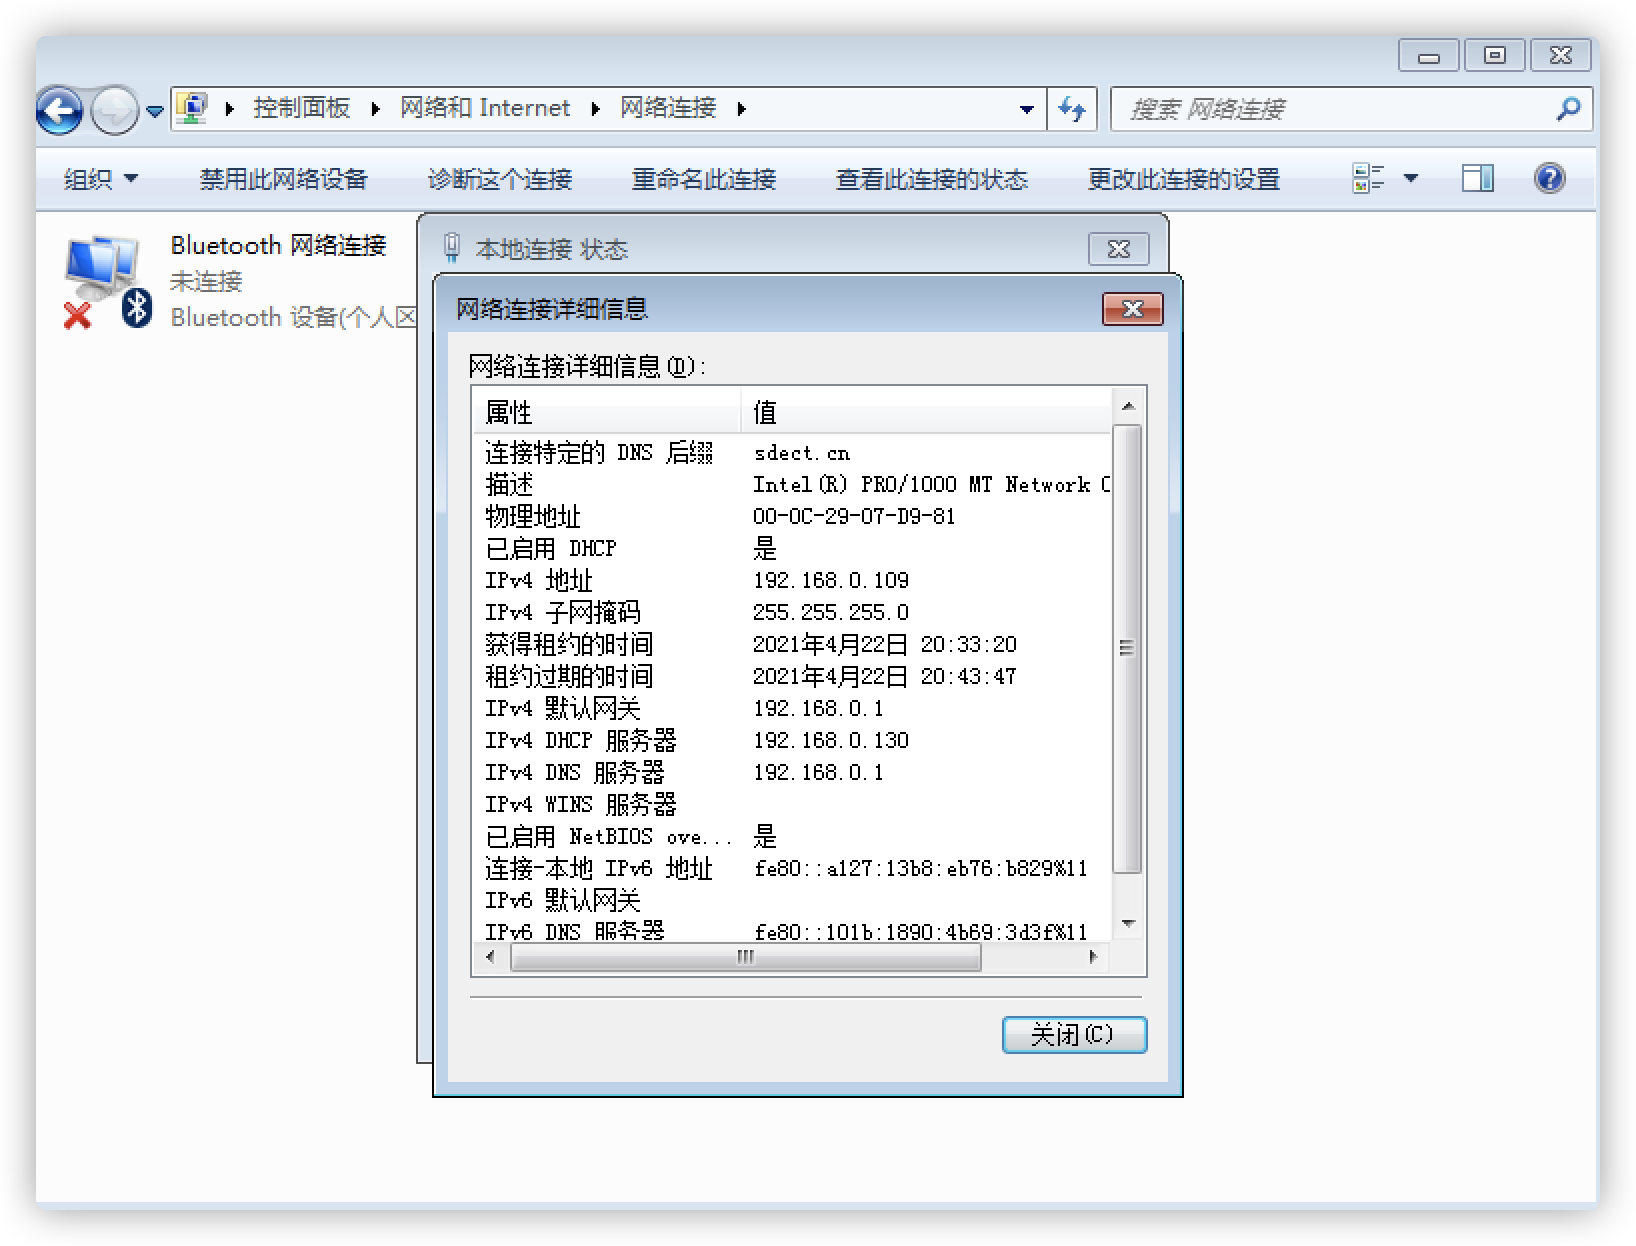Select the IPv4 WINS 服务器 row
1636x1246 pixels.
pyautogui.click(x=792, y=805)
